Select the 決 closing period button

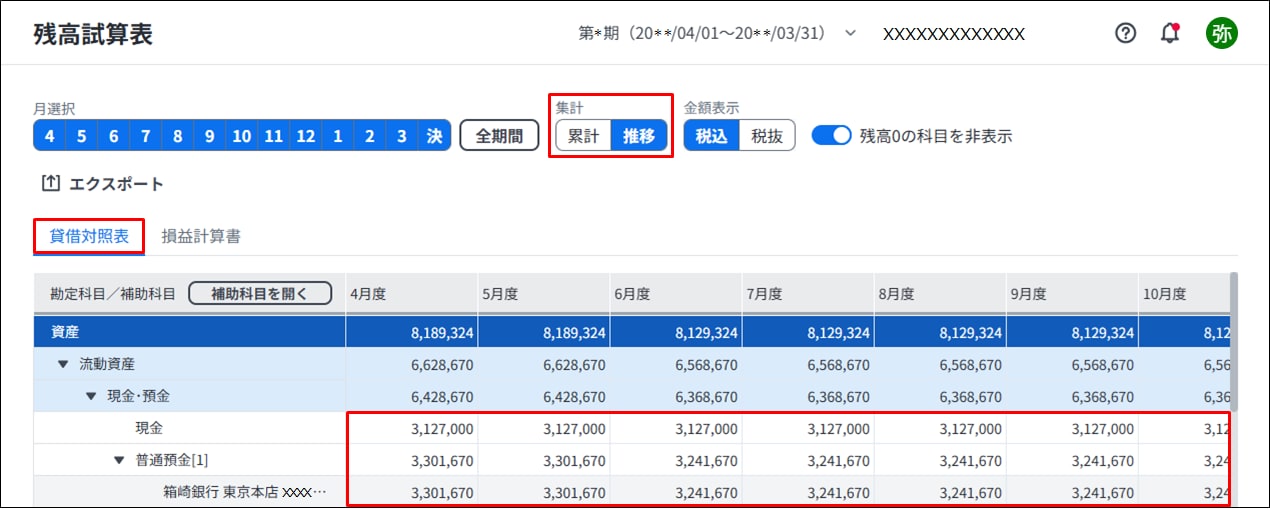pyautogui.click(x=434, y=136)
